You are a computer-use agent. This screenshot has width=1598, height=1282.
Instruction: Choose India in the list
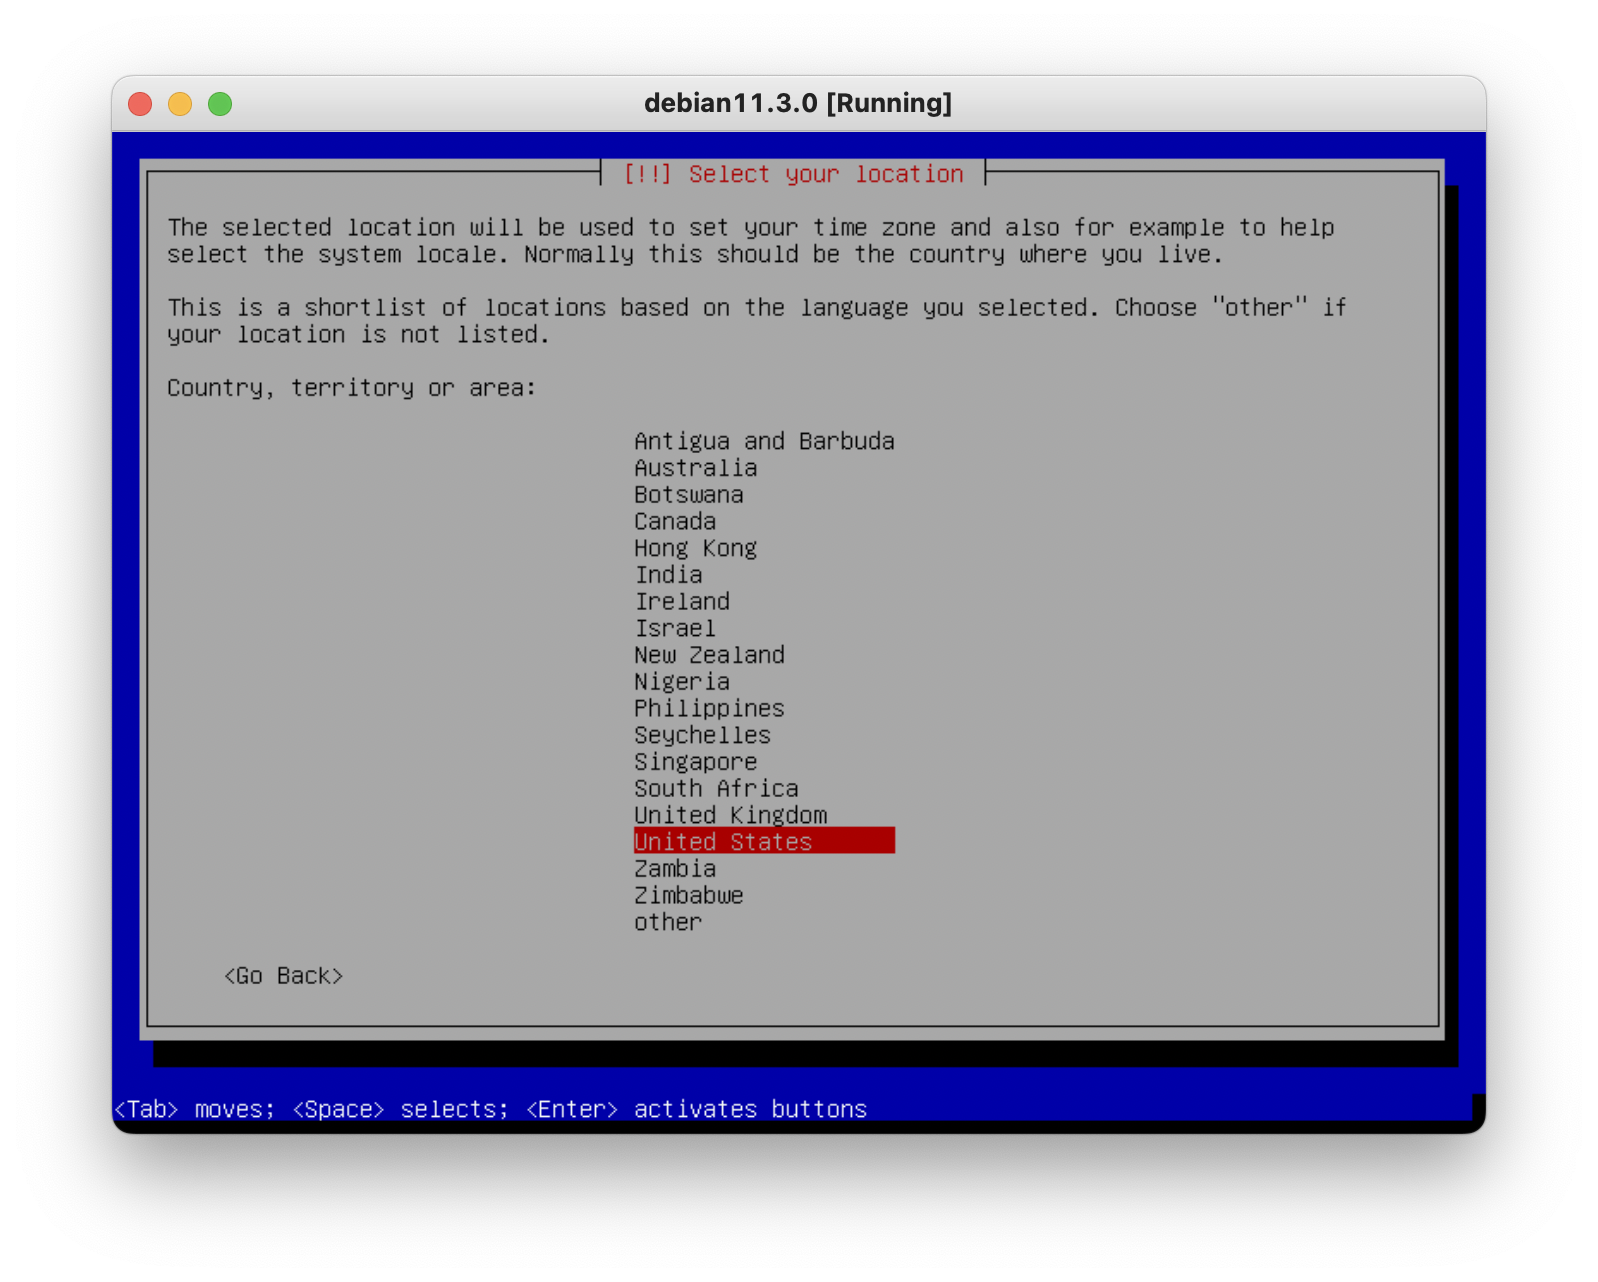point(668,575)
